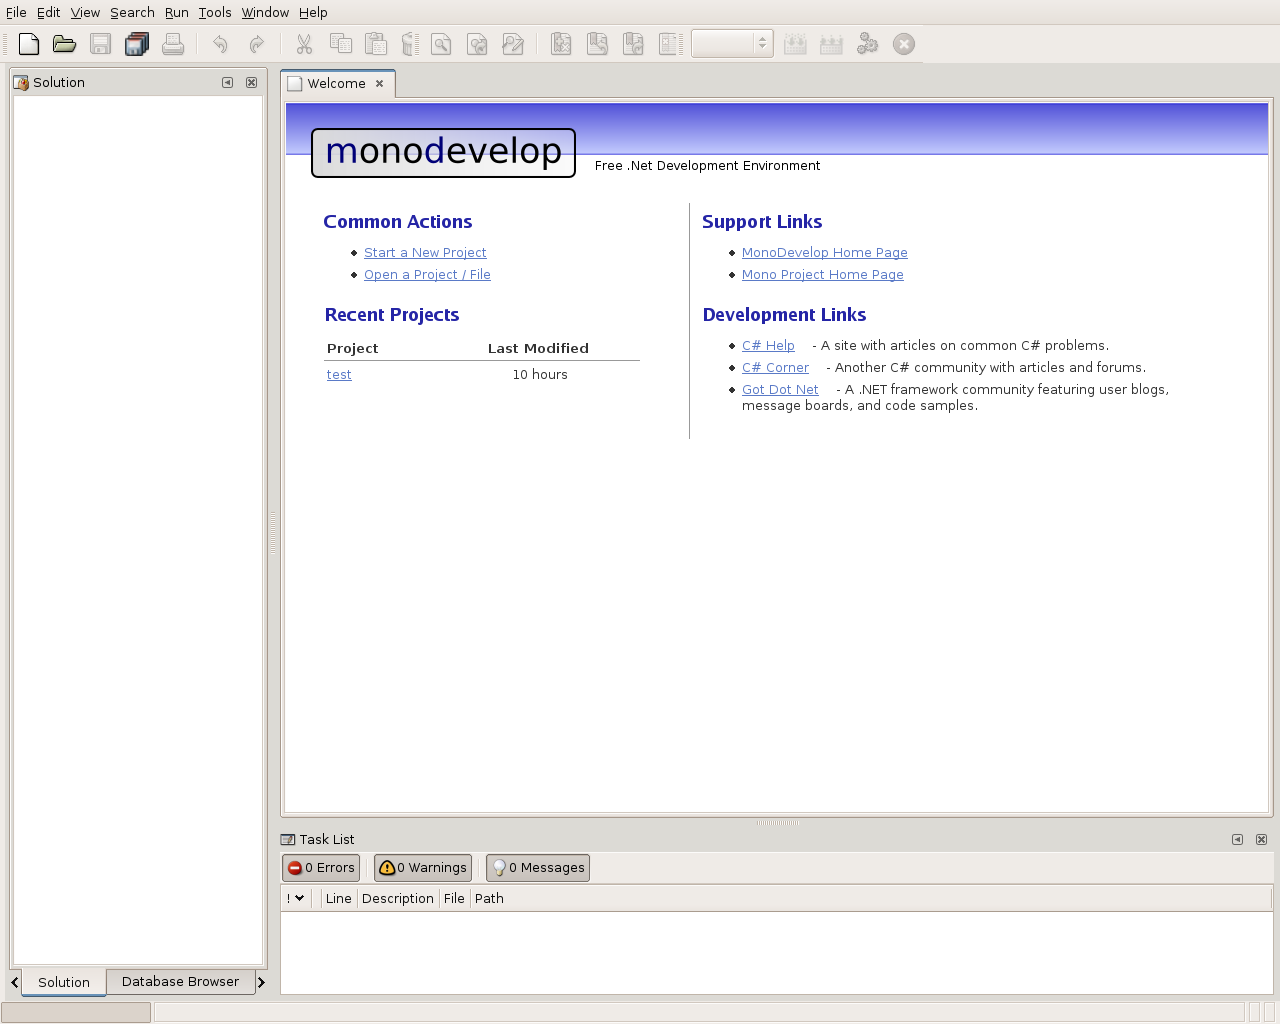Screen dimensions: 1280x1024
Task: Create a new file with toolbar icon
Action: (29, 44)
